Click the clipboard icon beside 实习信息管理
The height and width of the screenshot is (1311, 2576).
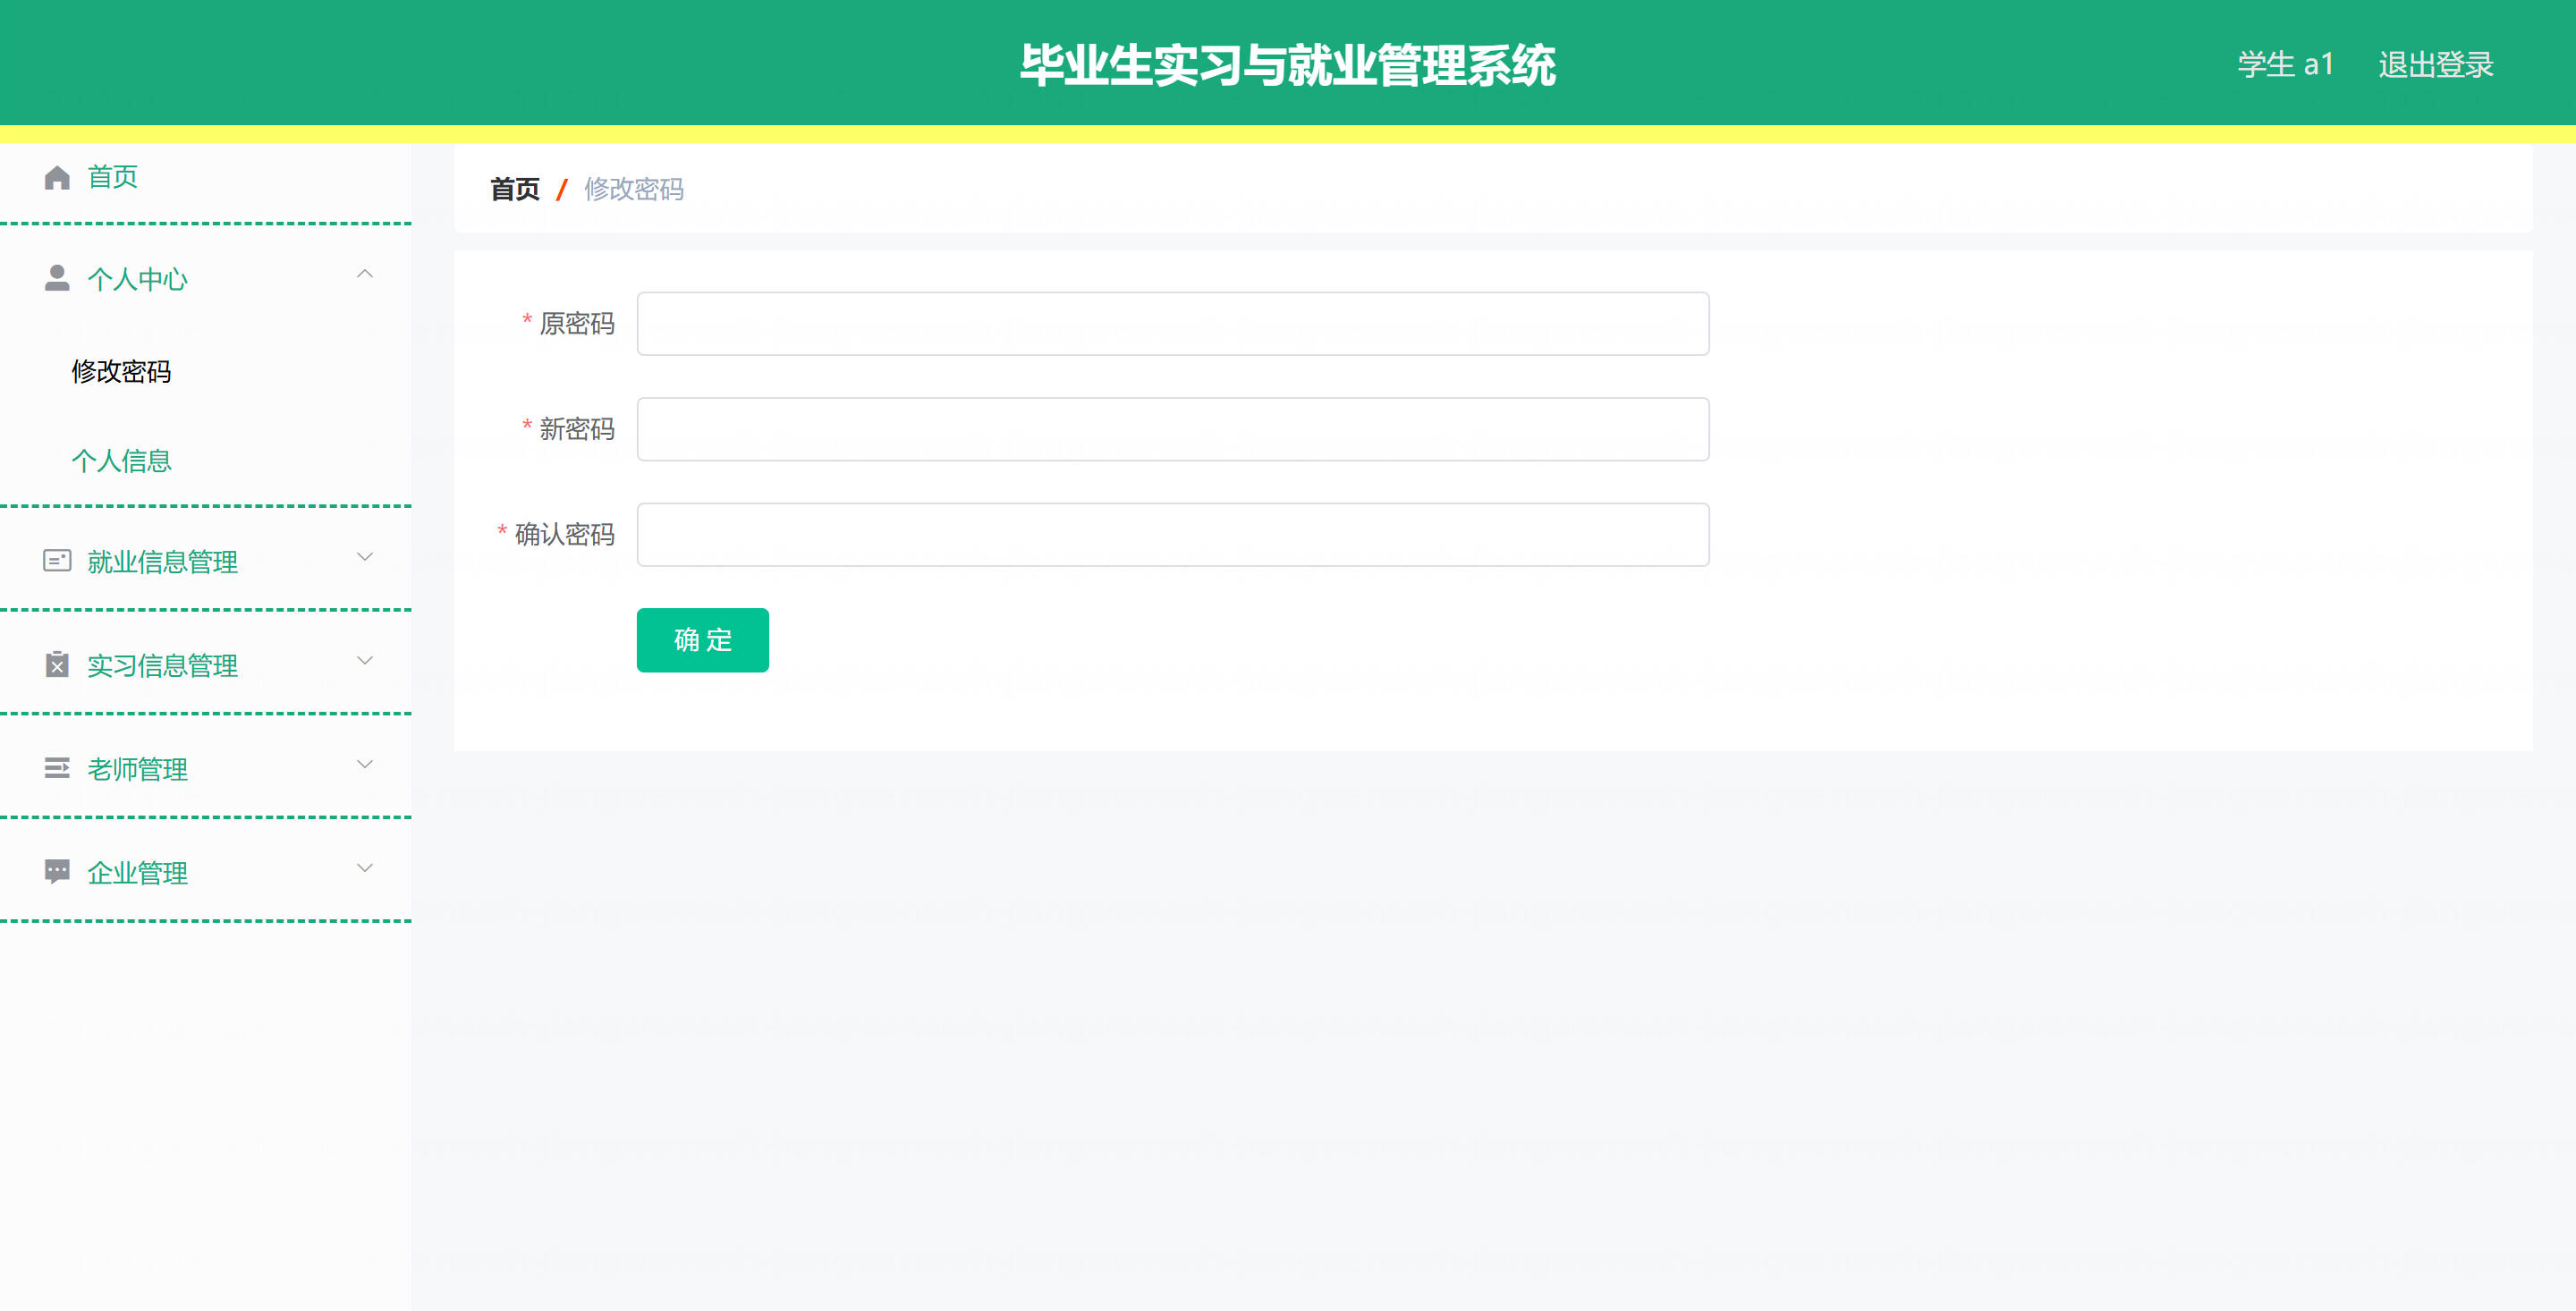pyautogui.click(x=57, y=664)
